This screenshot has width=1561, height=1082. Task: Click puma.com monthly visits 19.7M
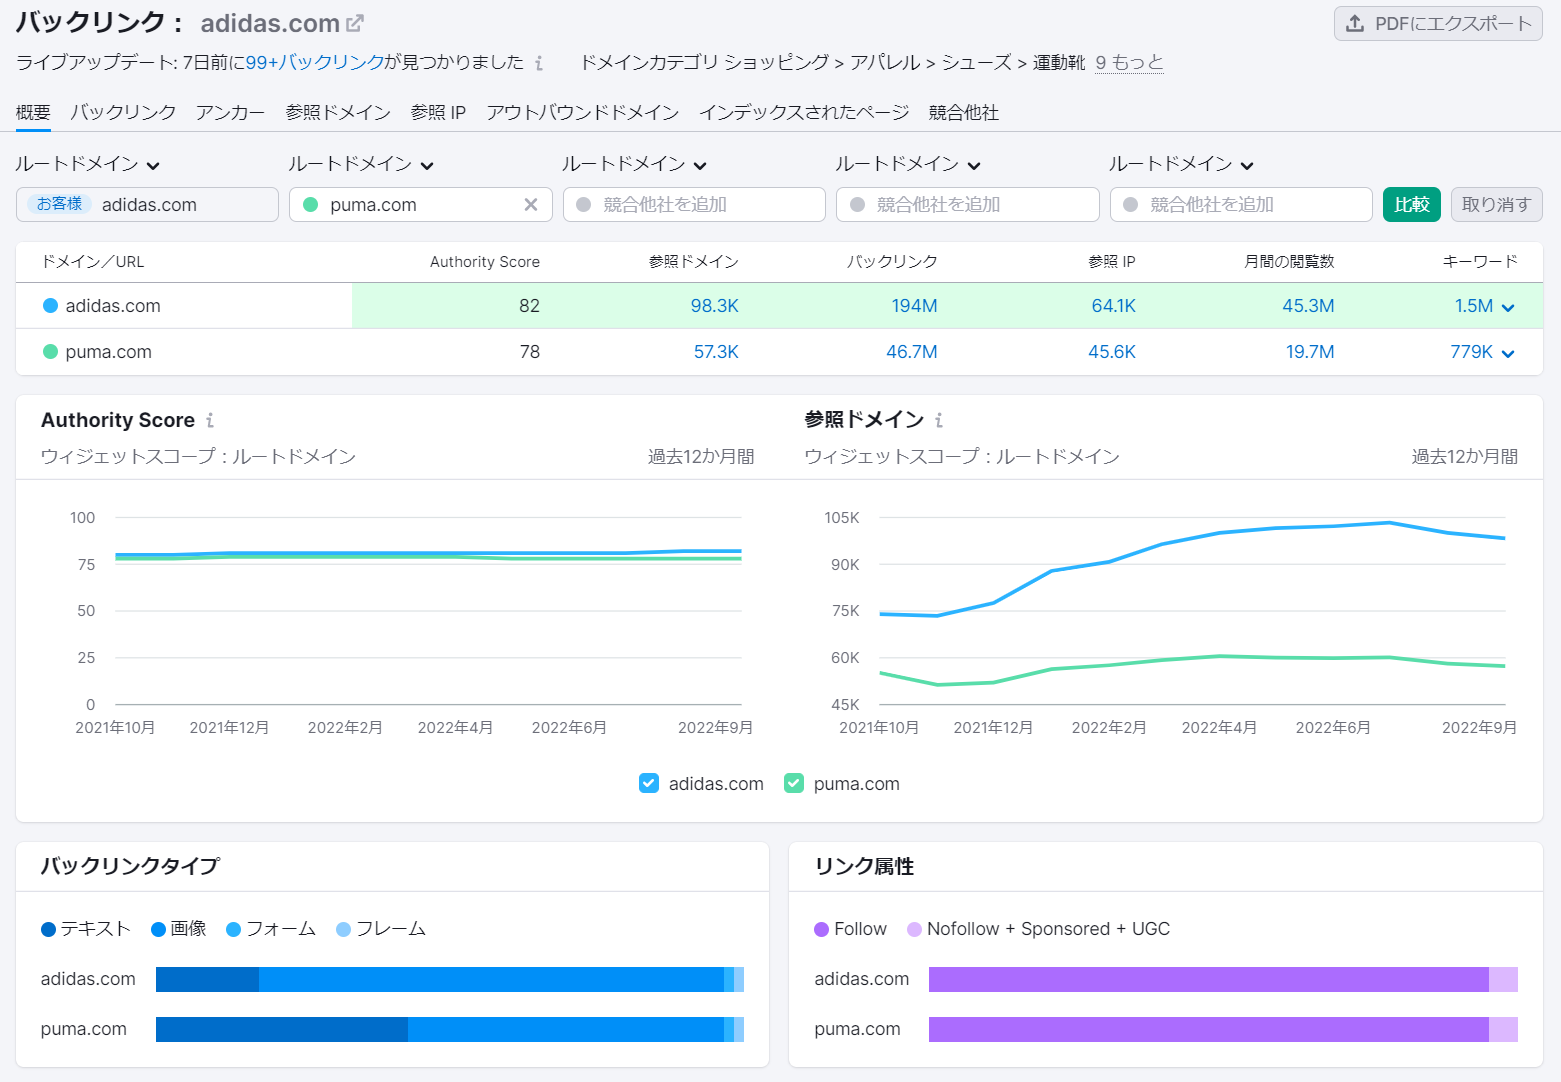[1310, 352]
